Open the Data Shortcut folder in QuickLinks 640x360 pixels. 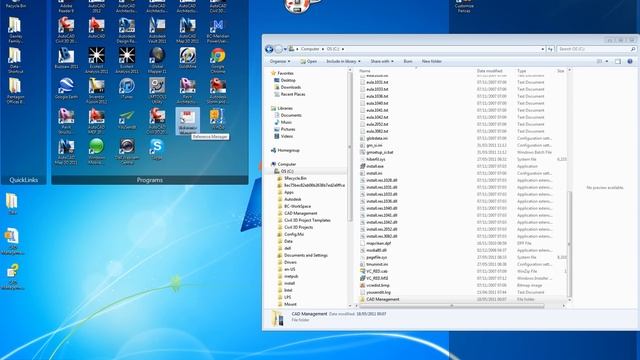(x=15, y=60)
